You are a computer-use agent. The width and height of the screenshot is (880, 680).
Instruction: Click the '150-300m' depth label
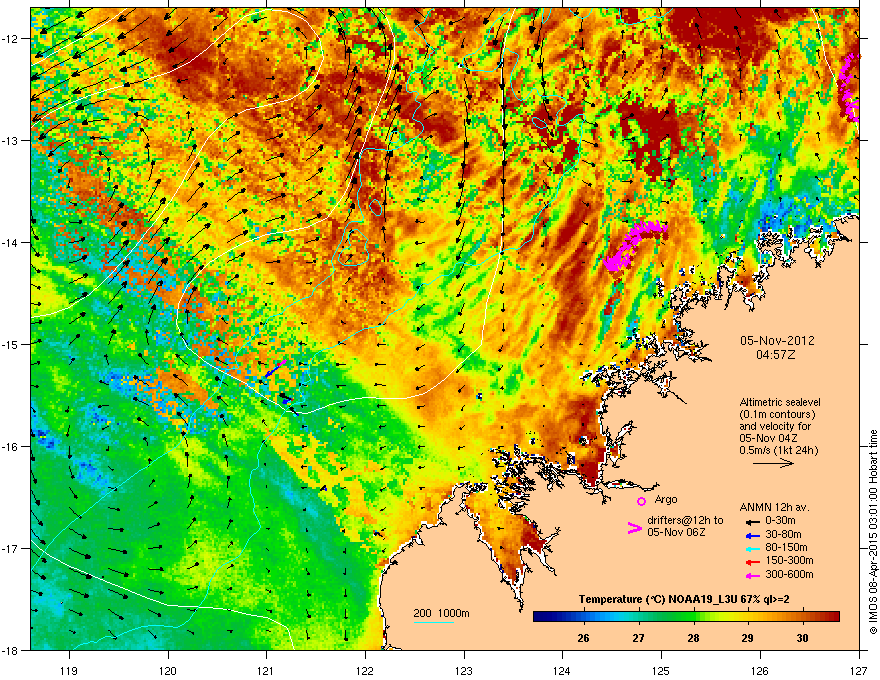click(x=789, y=560)
